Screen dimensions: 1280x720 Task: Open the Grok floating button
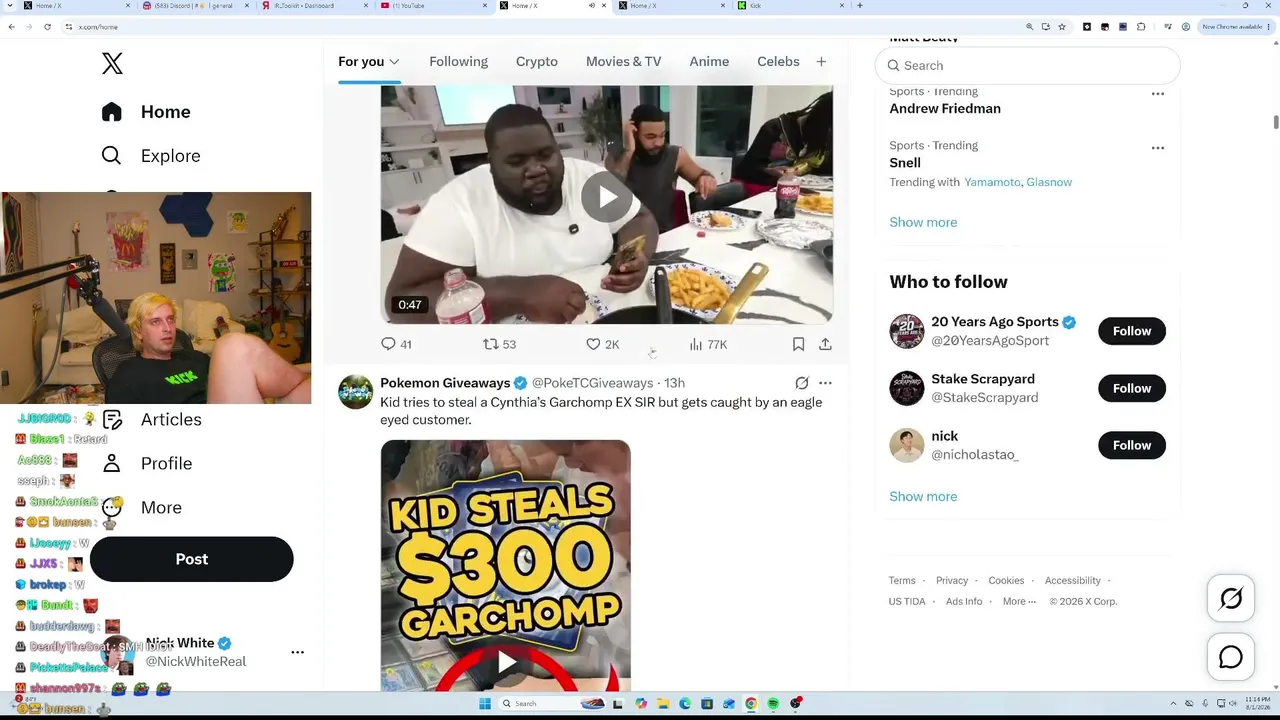(x=1231, y=598)
